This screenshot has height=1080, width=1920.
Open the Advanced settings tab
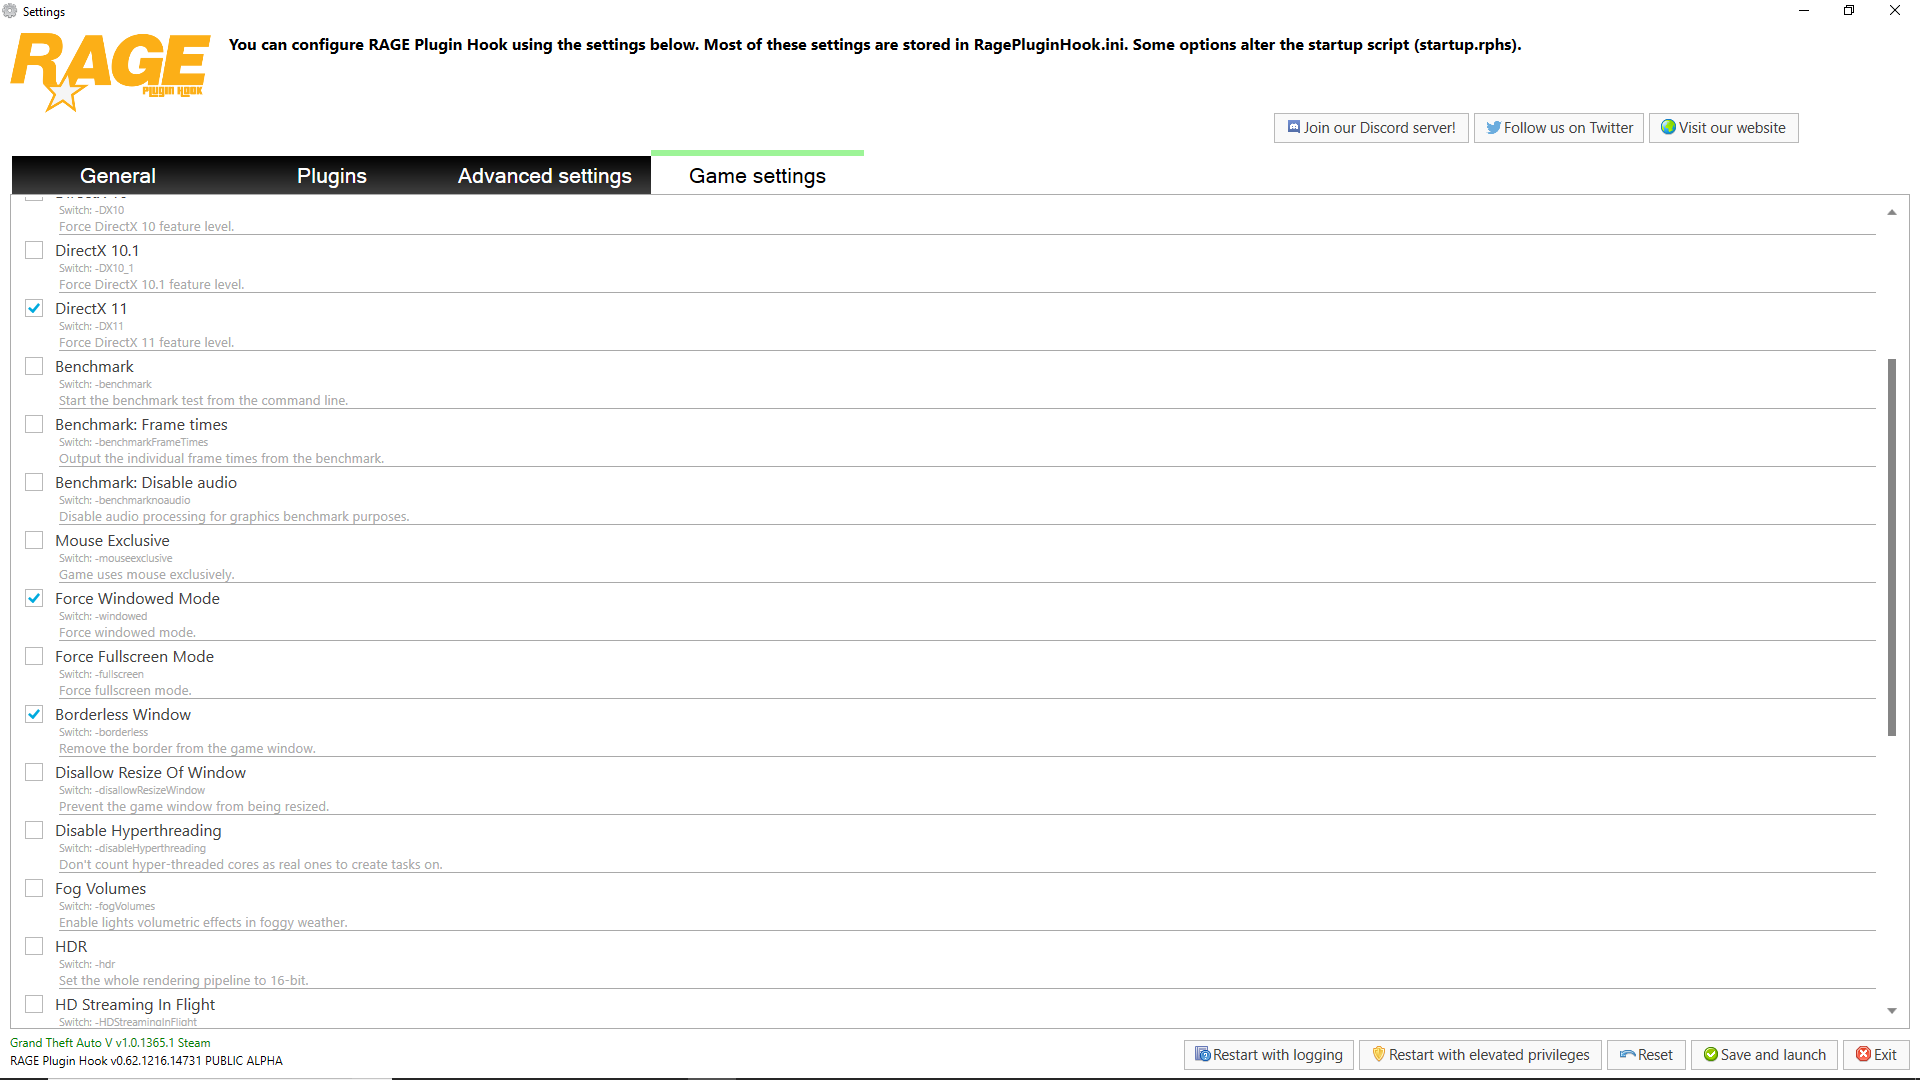click(x=544, y=176)
